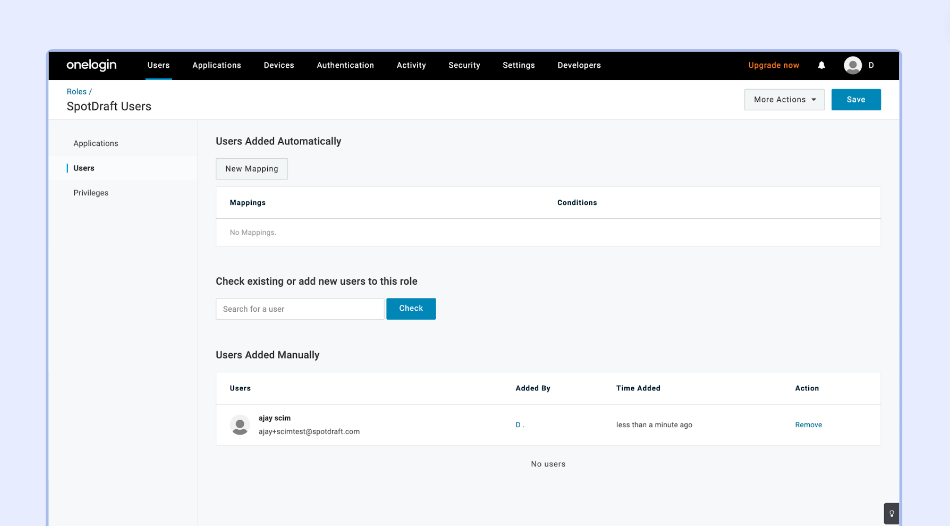Click the OneLogin logo
The image size is (950, 526).
91,65
